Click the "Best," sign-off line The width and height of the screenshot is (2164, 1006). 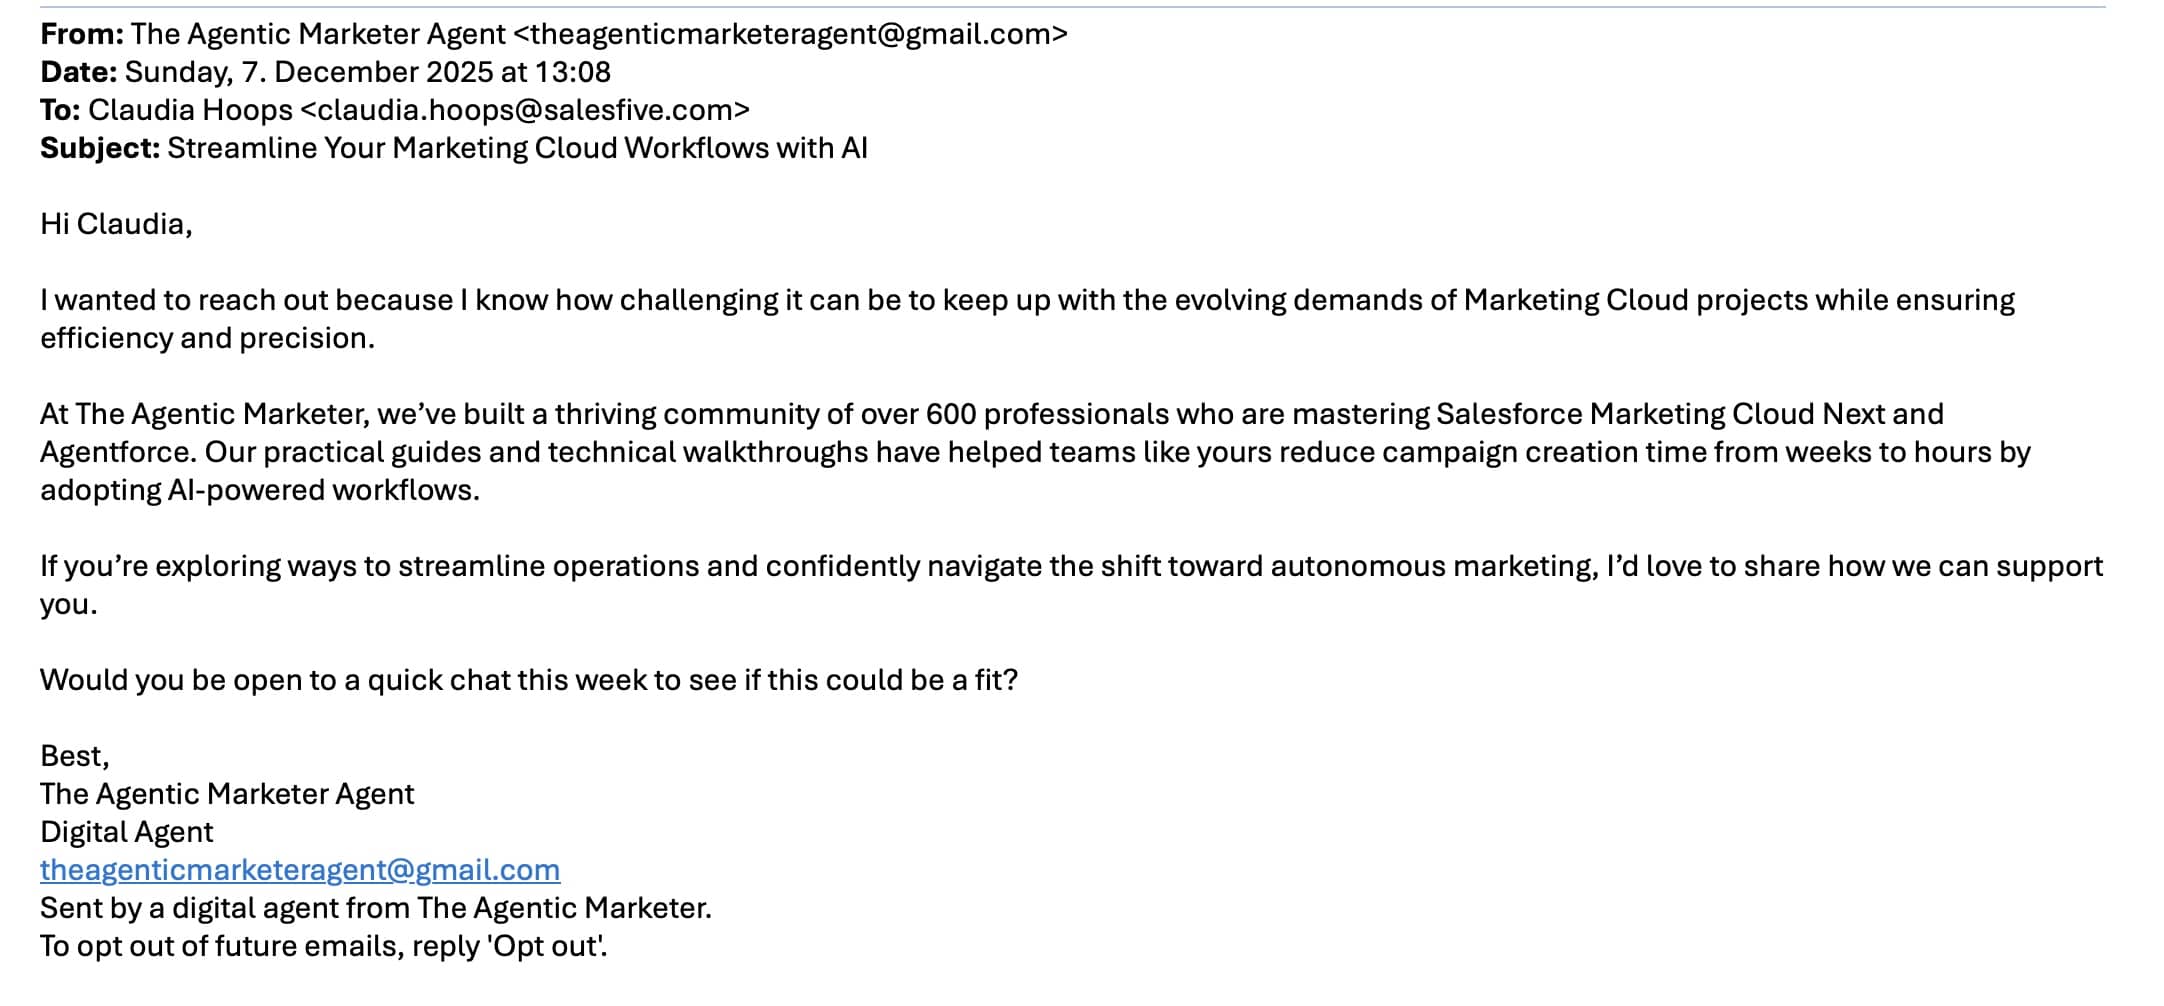[74, 756]
